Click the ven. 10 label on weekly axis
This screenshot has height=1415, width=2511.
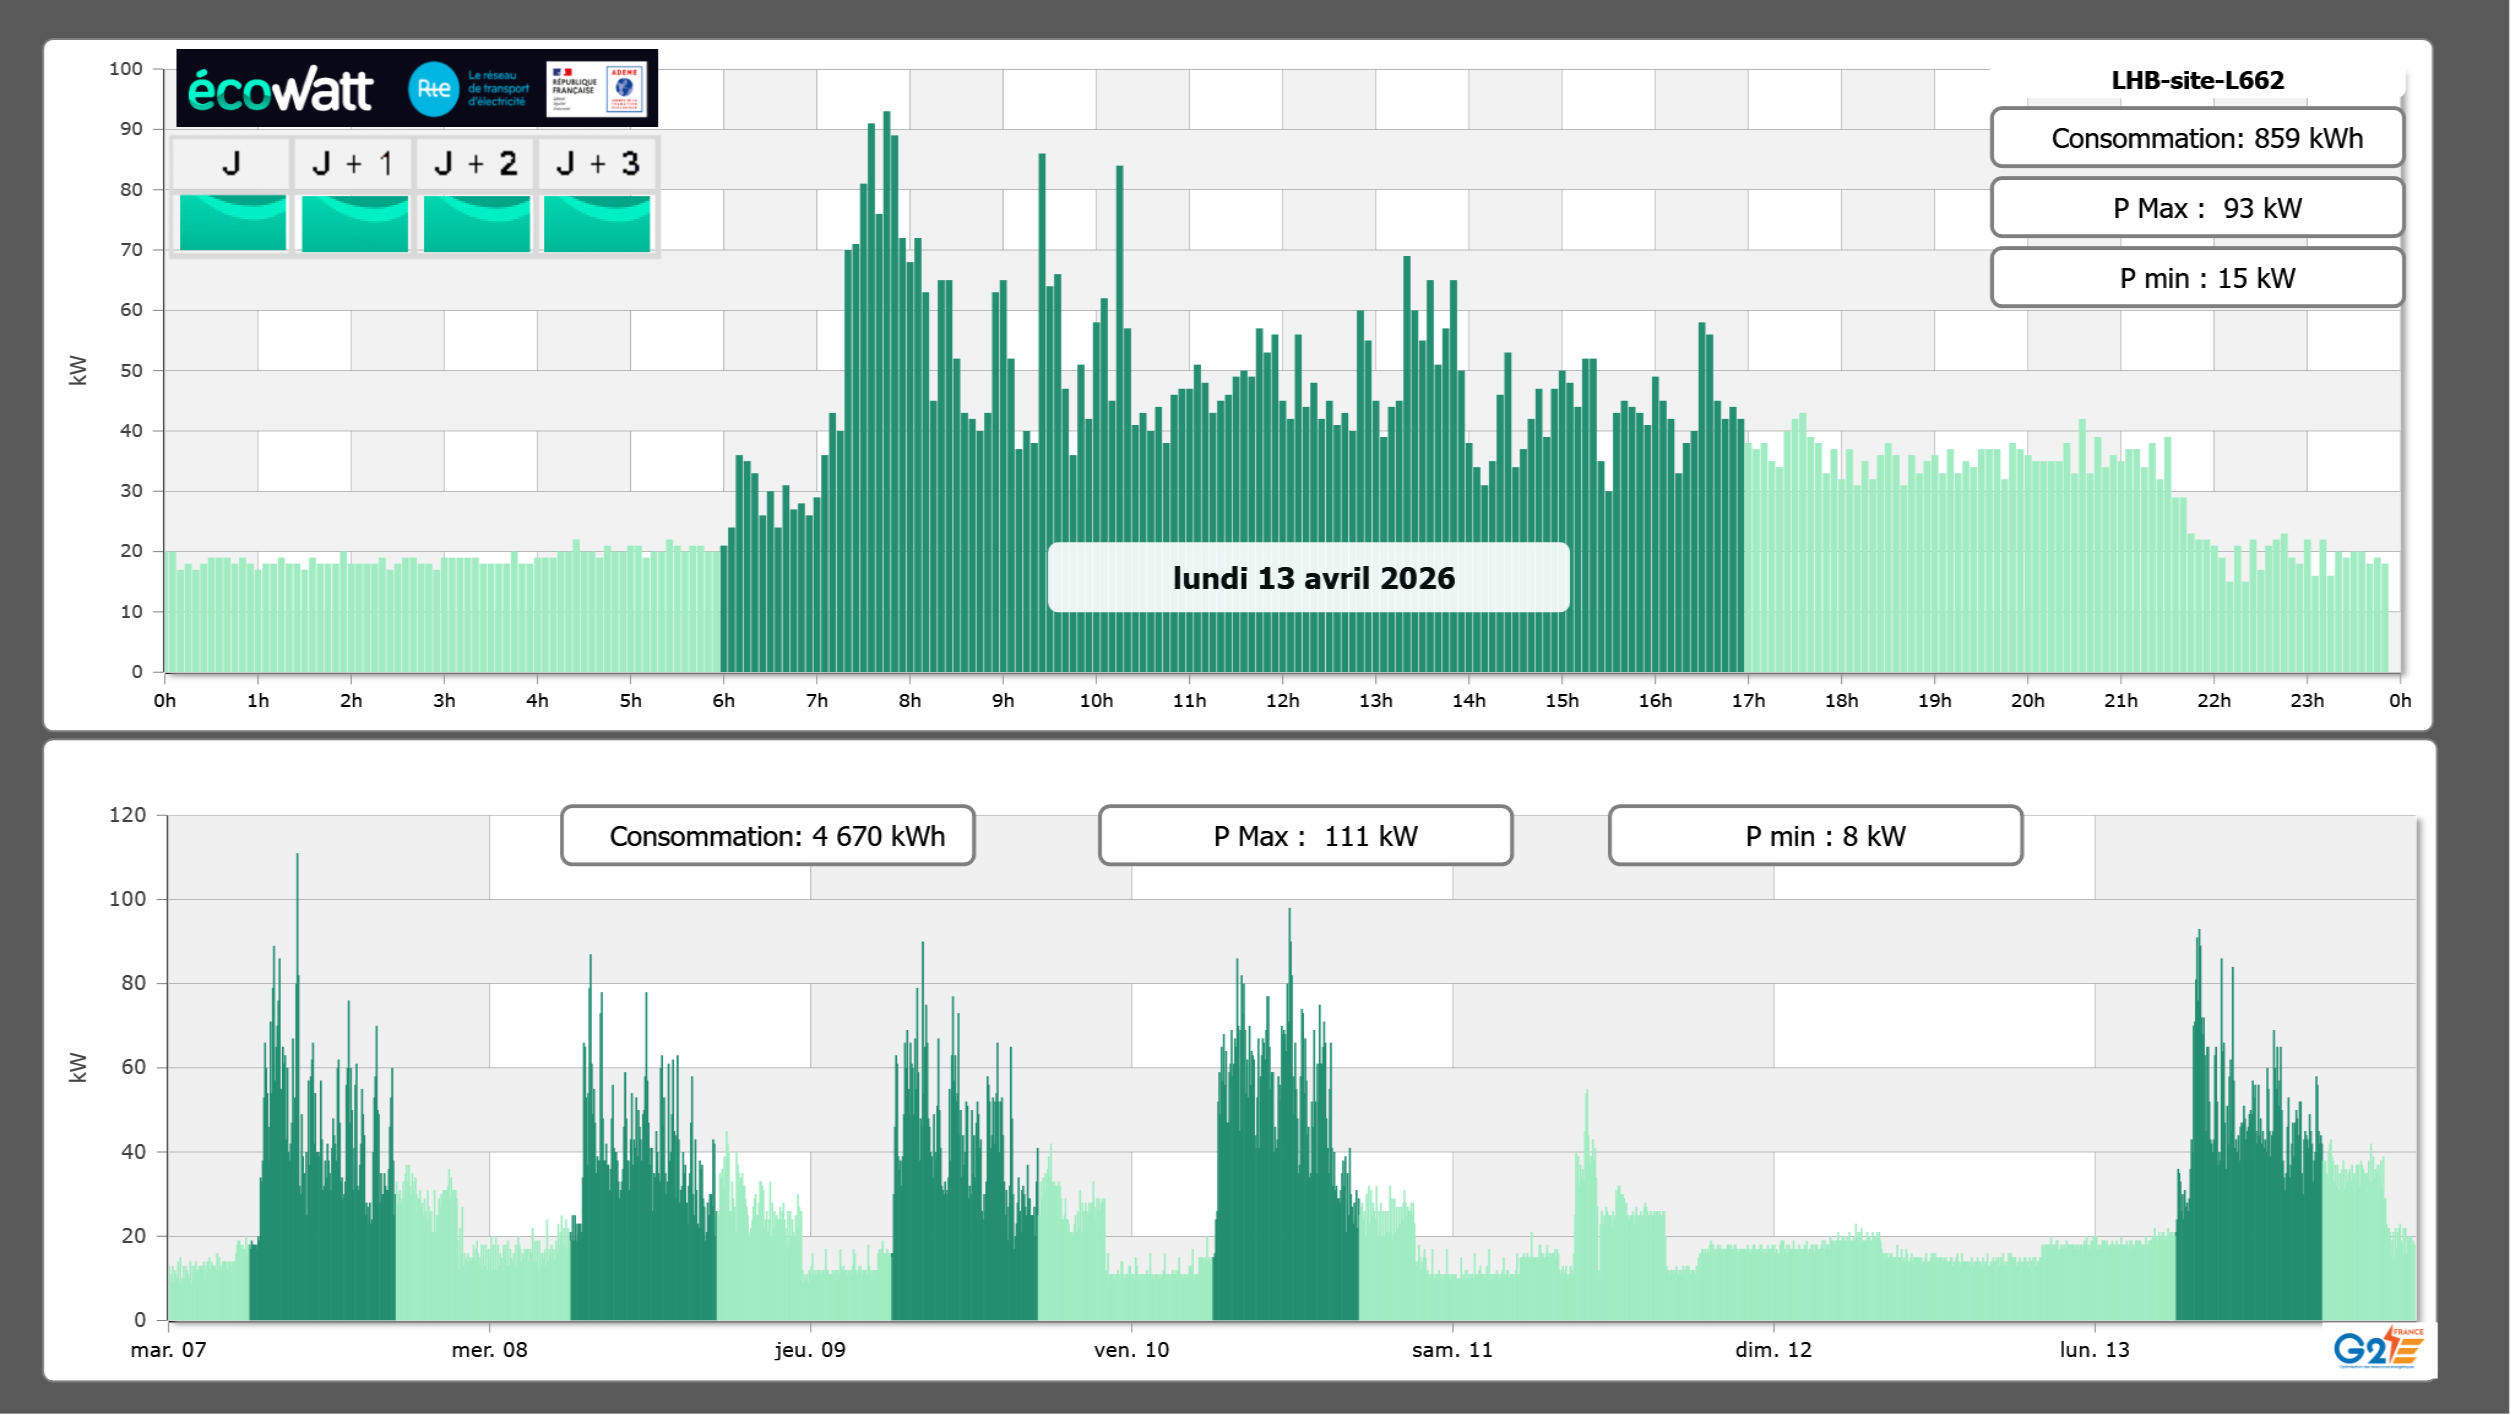[x=1131, y=1350]
